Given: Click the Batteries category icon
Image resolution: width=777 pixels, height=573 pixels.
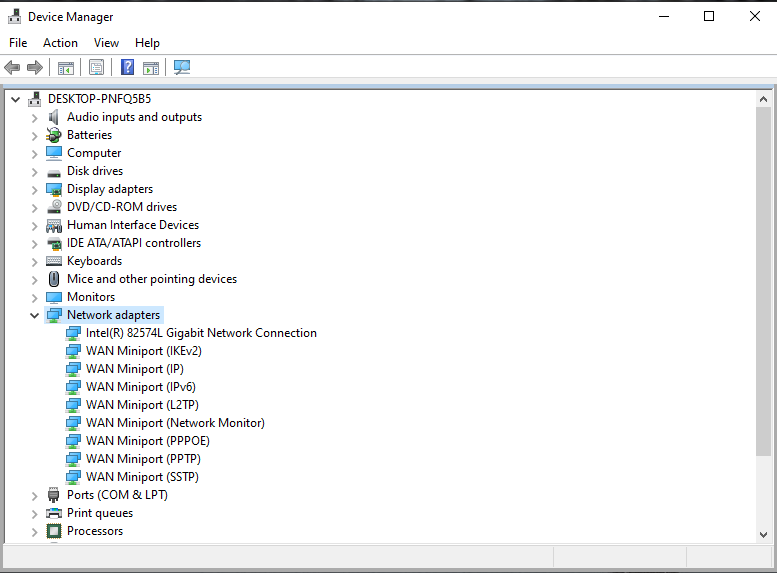Looking at the screenshot, I should coord(54,135).
